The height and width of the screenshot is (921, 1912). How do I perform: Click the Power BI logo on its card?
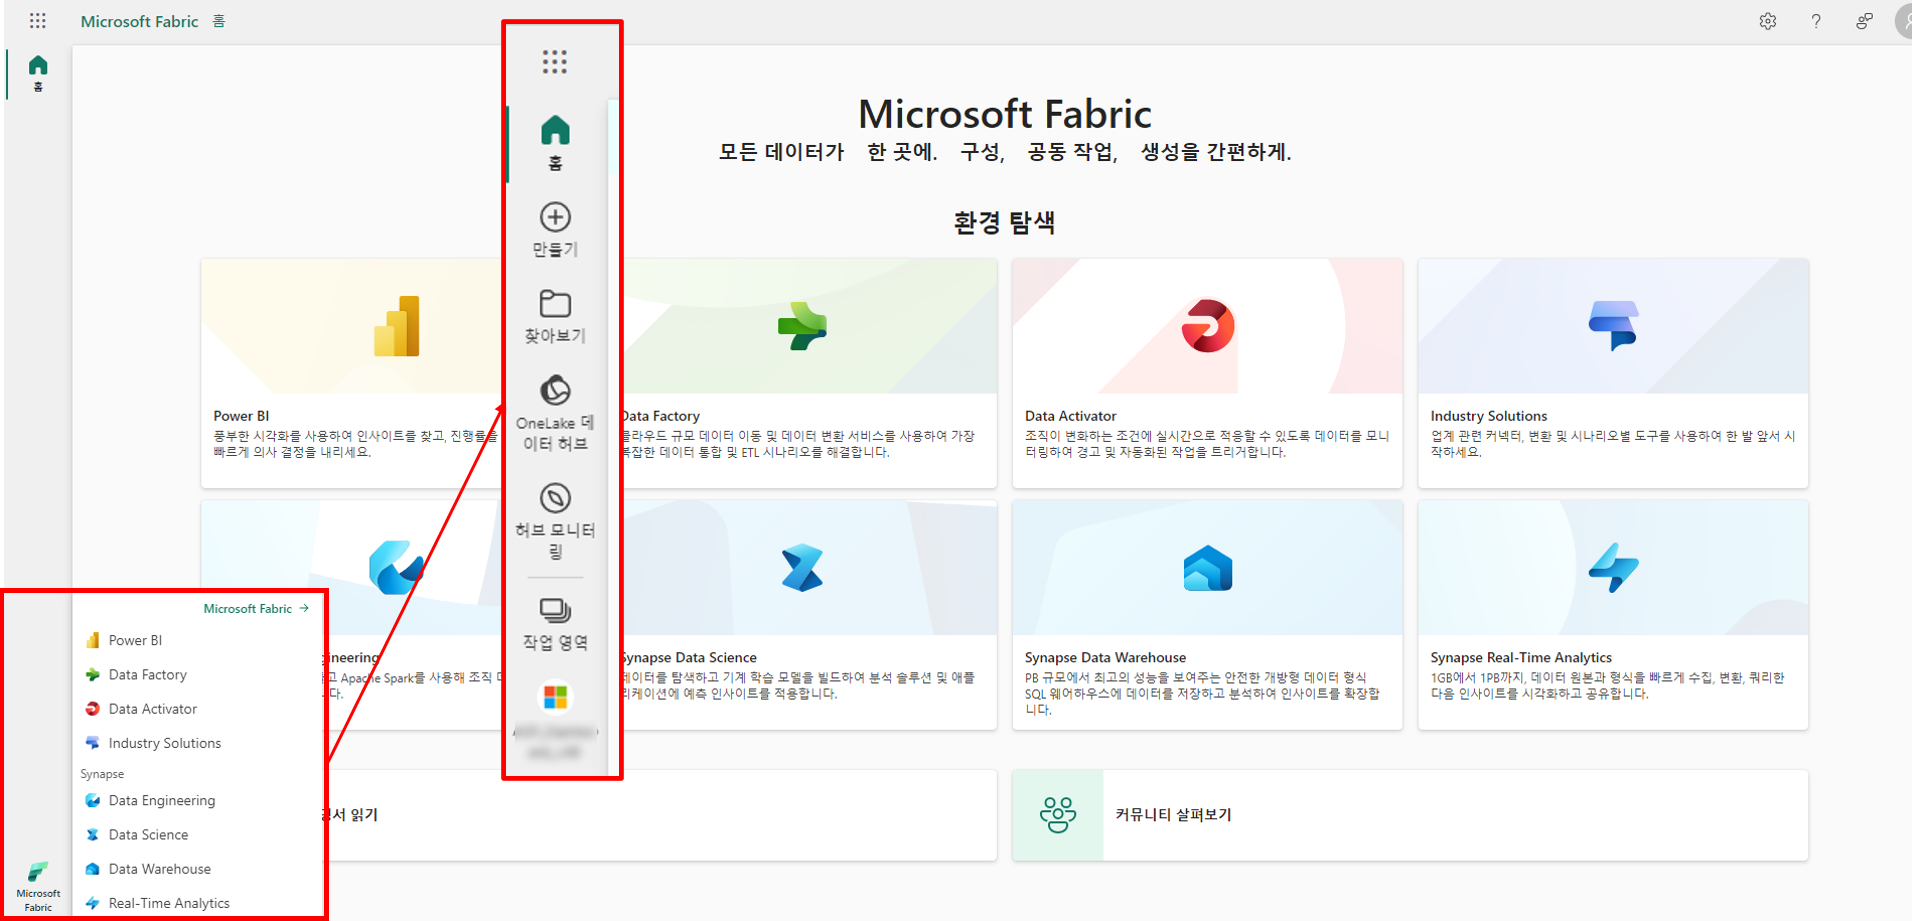click(x=397, y=326)
